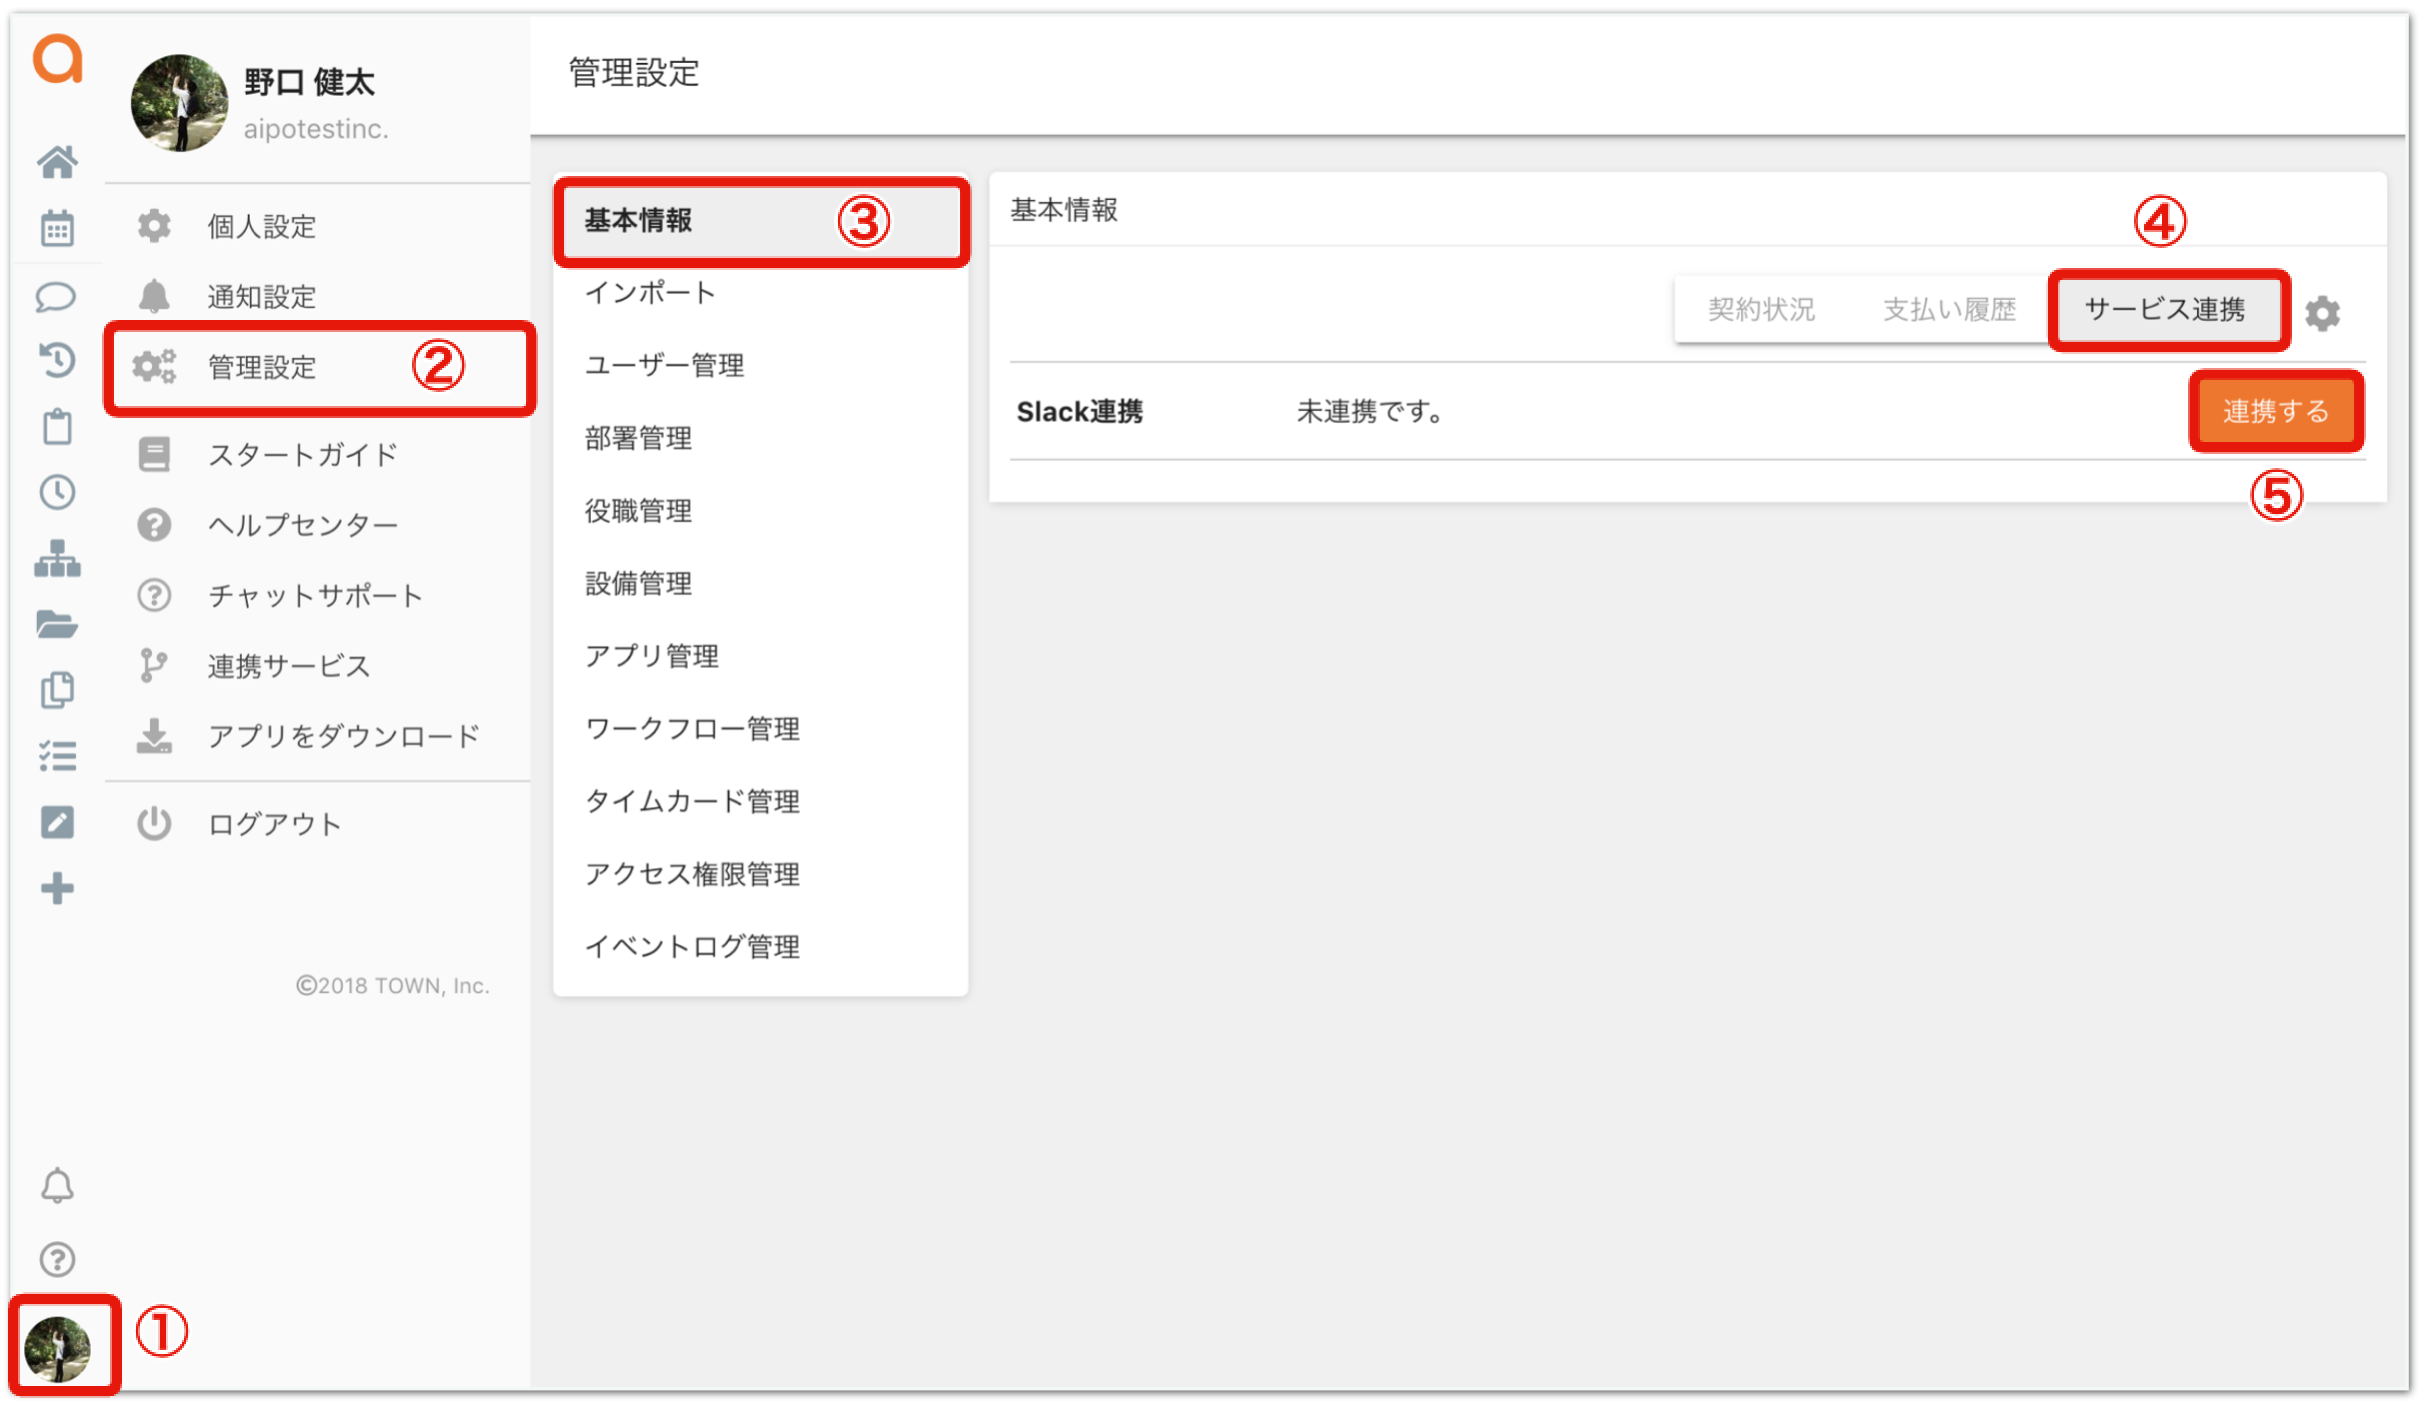Open 設備管理 in the settings list

click(760, 584)
